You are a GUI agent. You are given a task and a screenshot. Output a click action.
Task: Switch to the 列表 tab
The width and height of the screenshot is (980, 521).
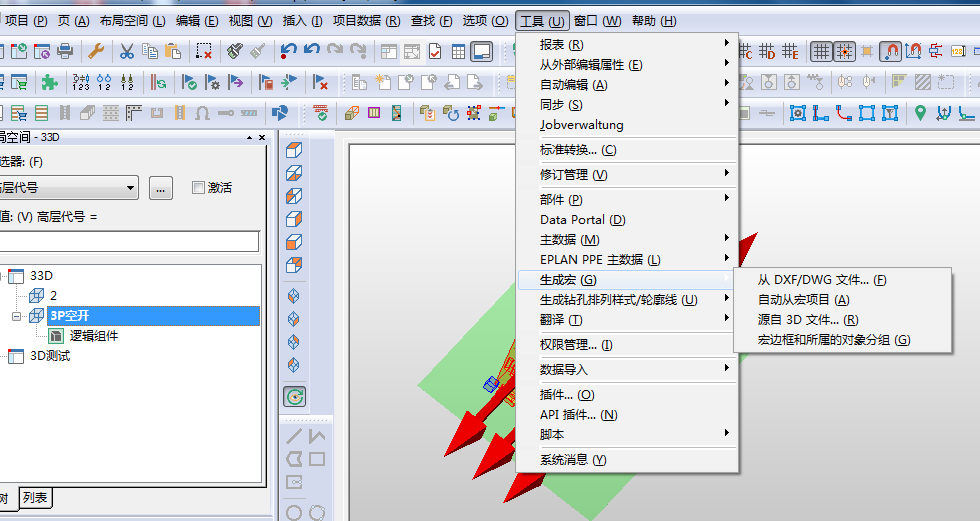coord(35,498)
